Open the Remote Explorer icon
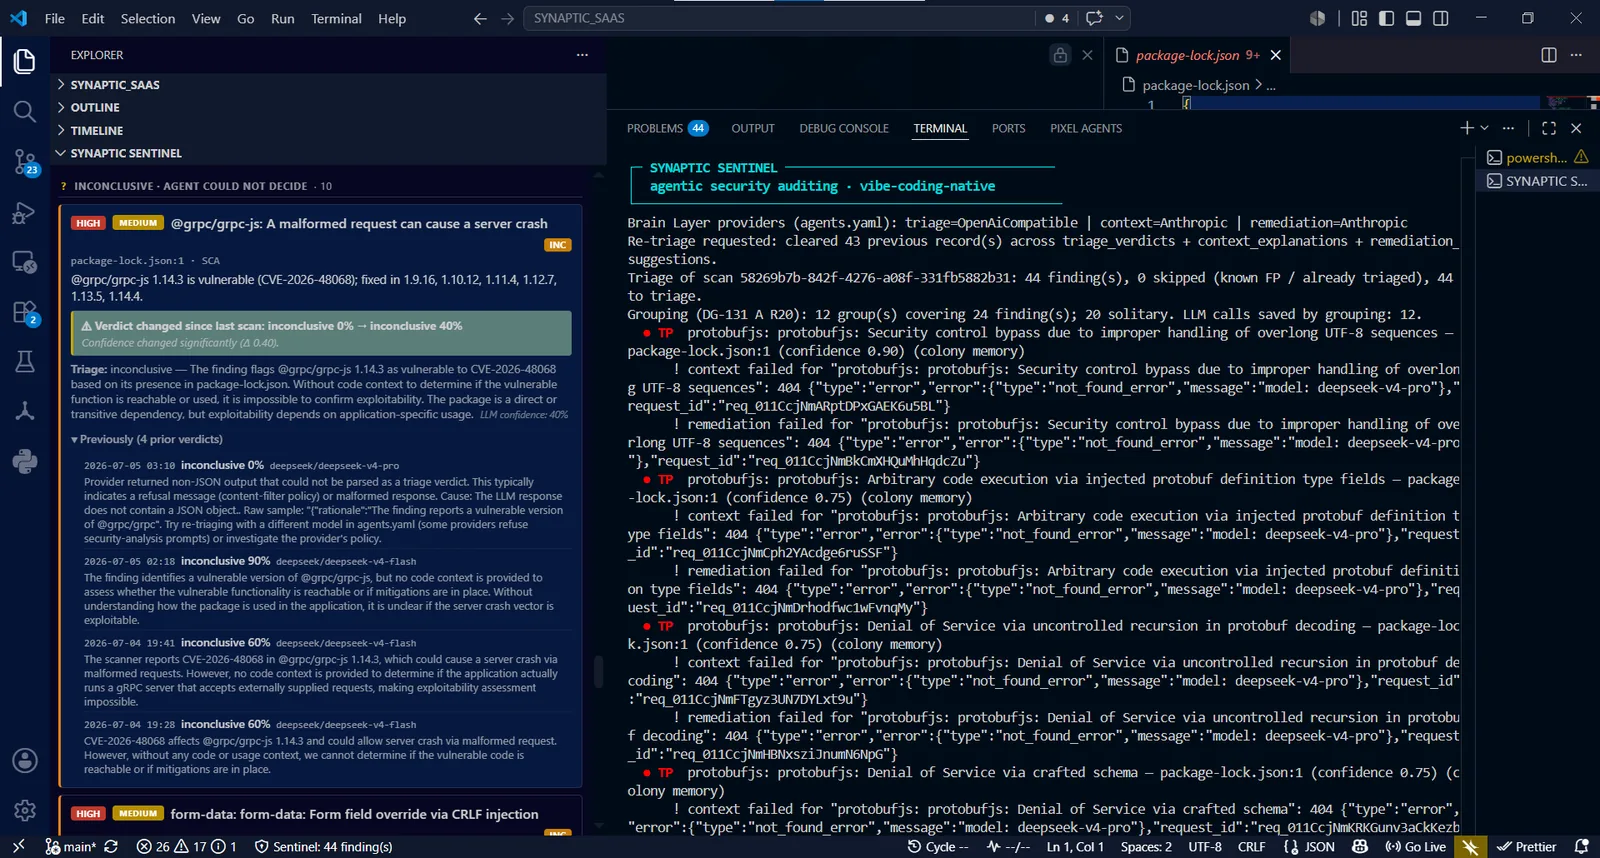This screenshot has height=858, width=1600. point(25,262)
